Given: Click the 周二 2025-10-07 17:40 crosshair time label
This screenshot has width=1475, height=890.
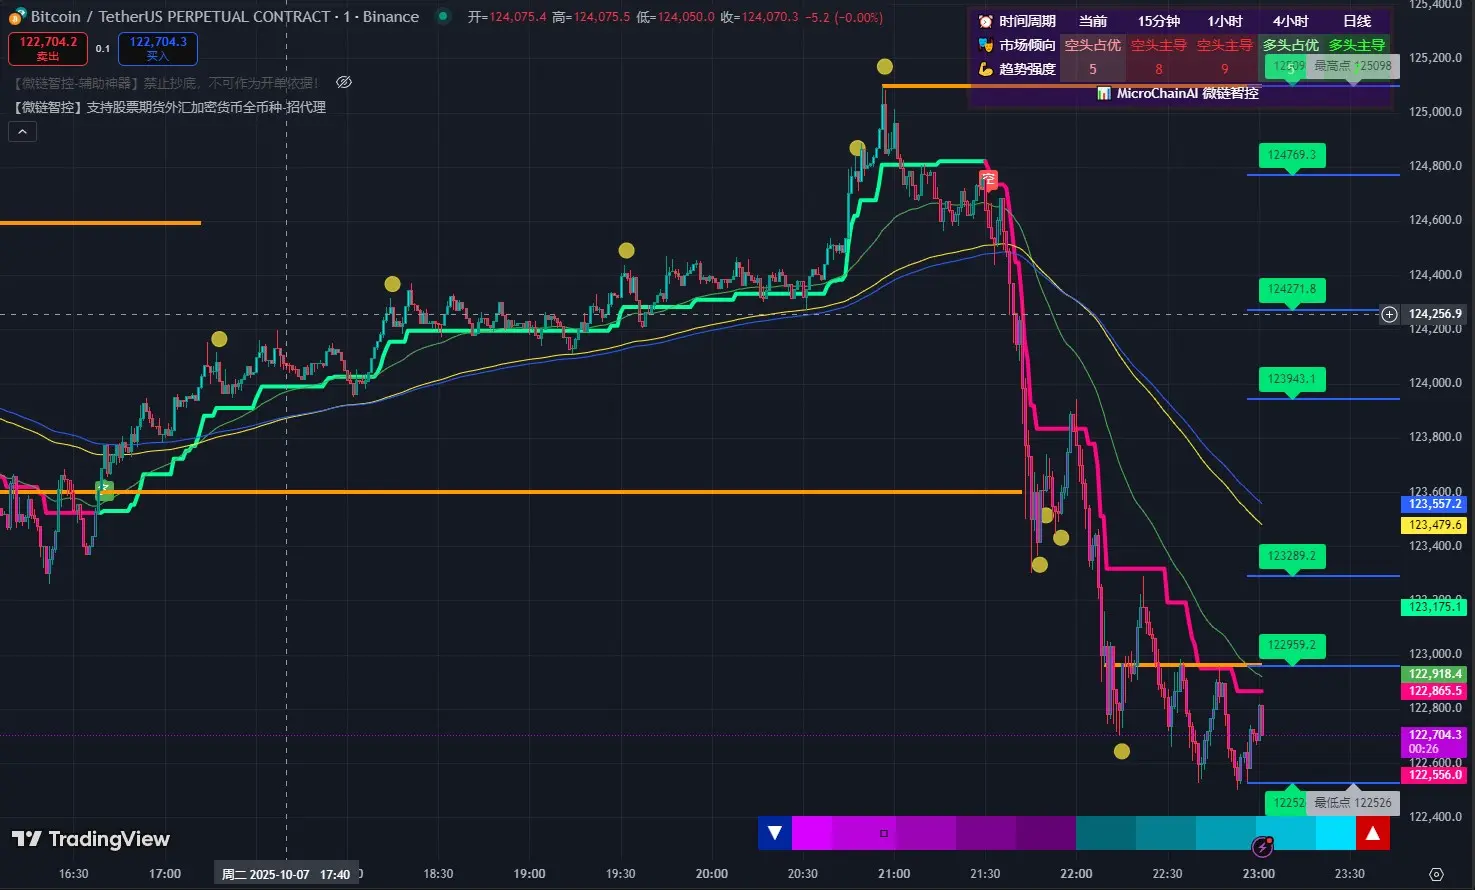Looking at the screenshot, I should (x=286, y=874).
